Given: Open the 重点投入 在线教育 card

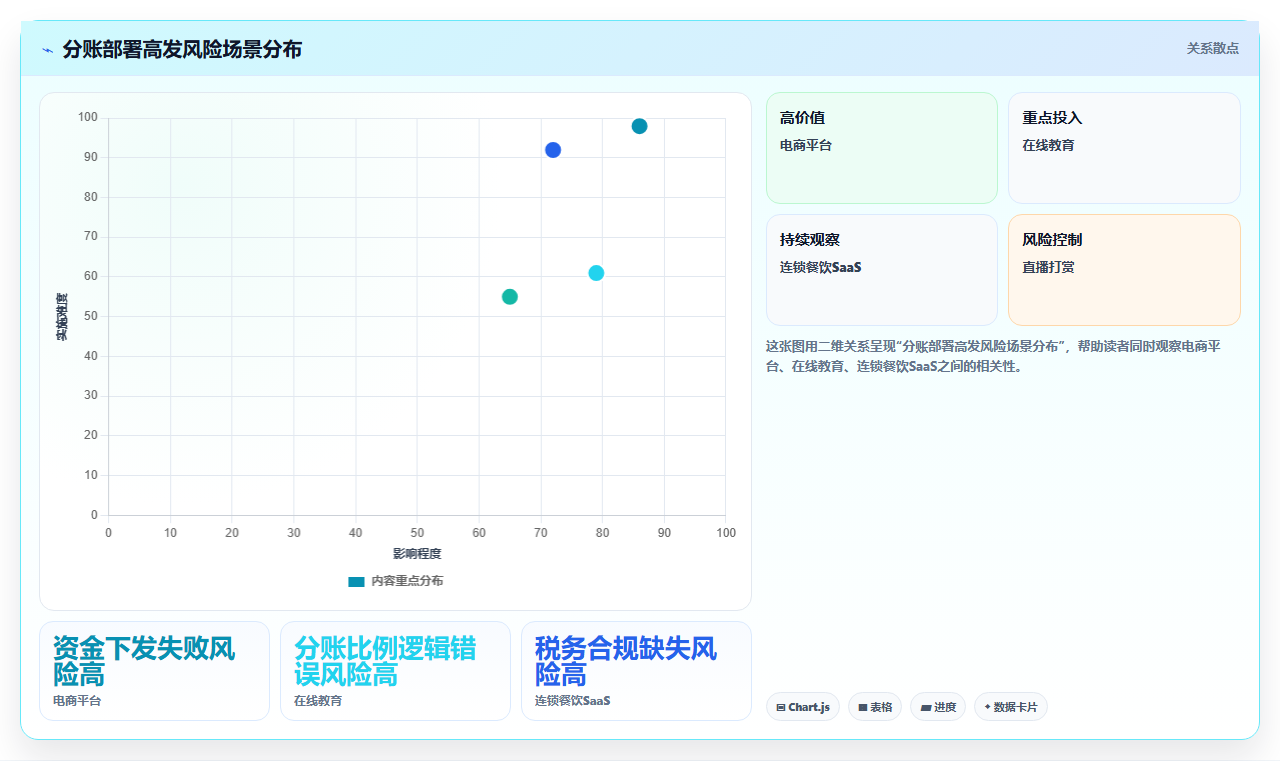Looking at the screenshot, I should pyautogui.click(x=1124, y=148).
